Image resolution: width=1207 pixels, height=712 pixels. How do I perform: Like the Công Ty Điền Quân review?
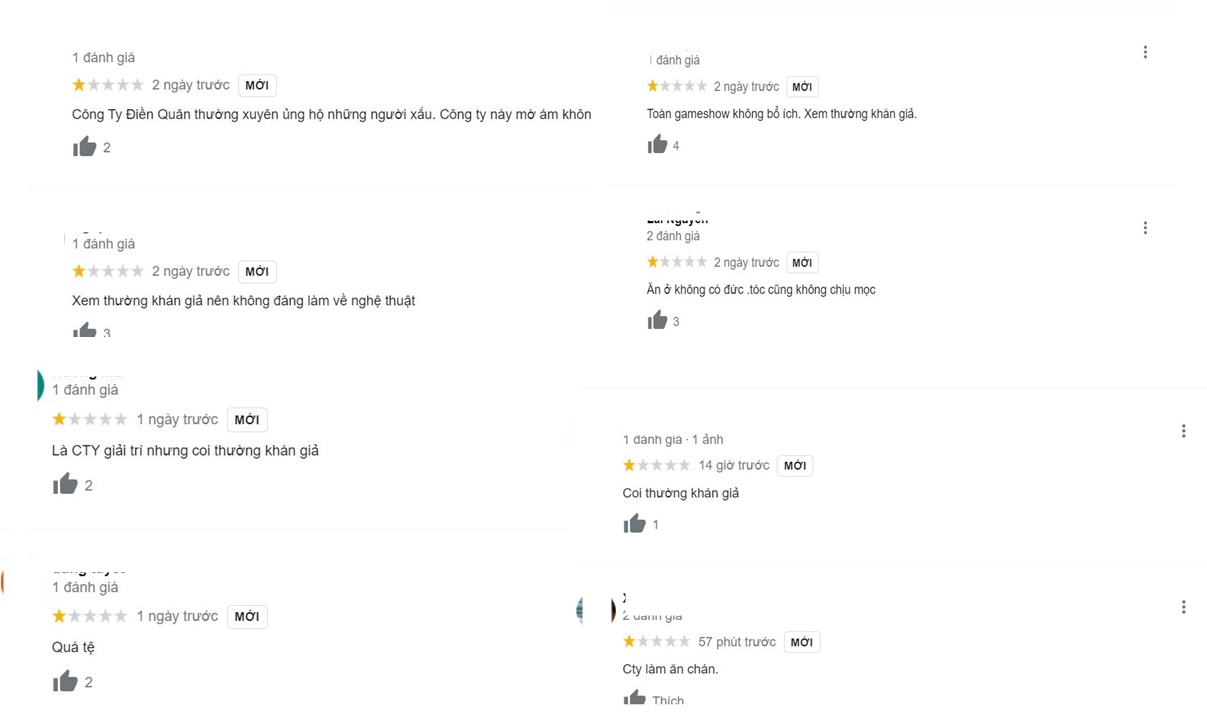[x=85, y=147]
